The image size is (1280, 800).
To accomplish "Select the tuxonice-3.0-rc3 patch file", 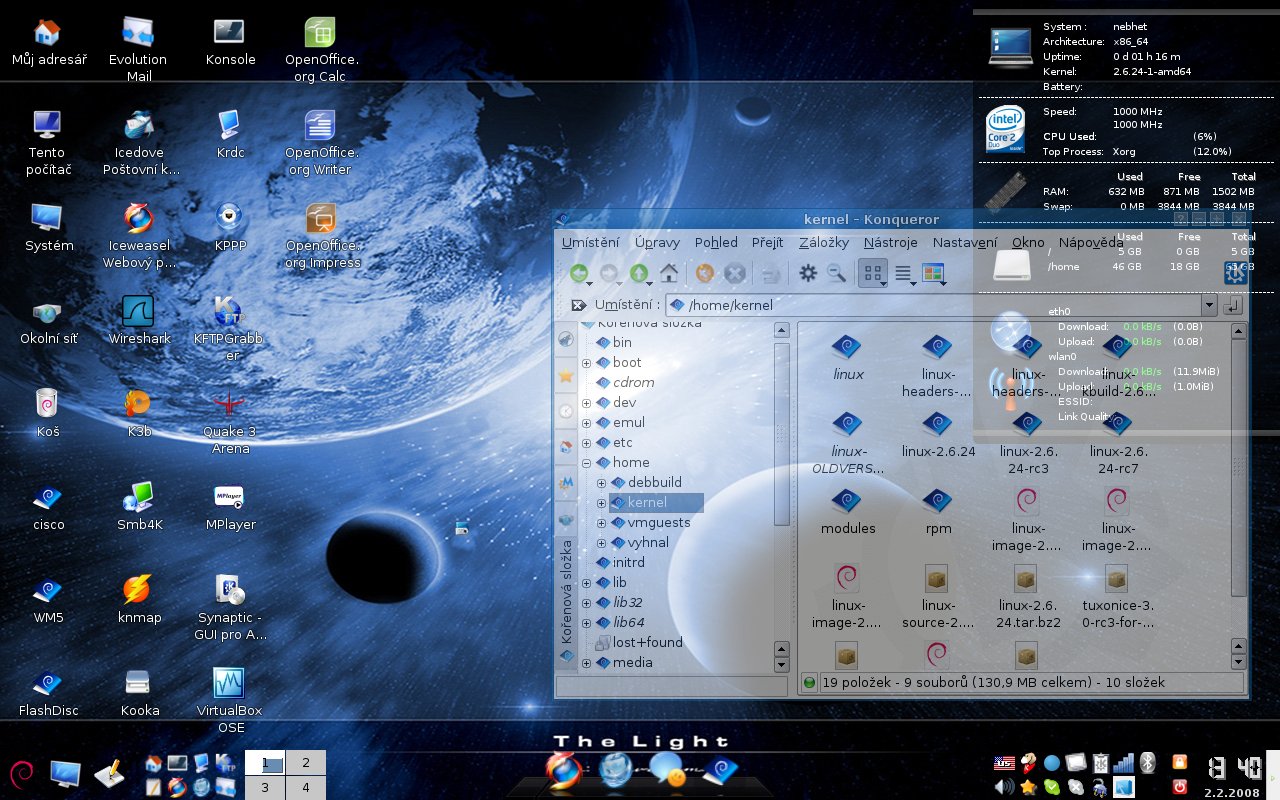I will tap(1117, 598).
